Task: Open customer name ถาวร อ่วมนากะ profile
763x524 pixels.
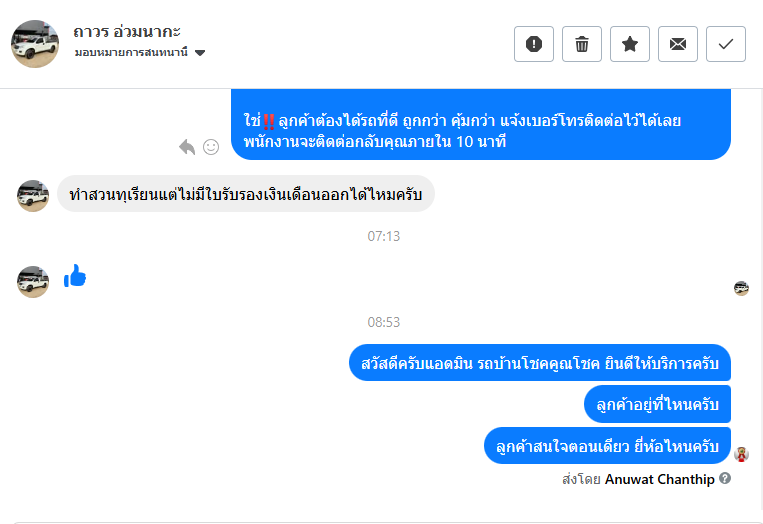Action: coord(127,31)
